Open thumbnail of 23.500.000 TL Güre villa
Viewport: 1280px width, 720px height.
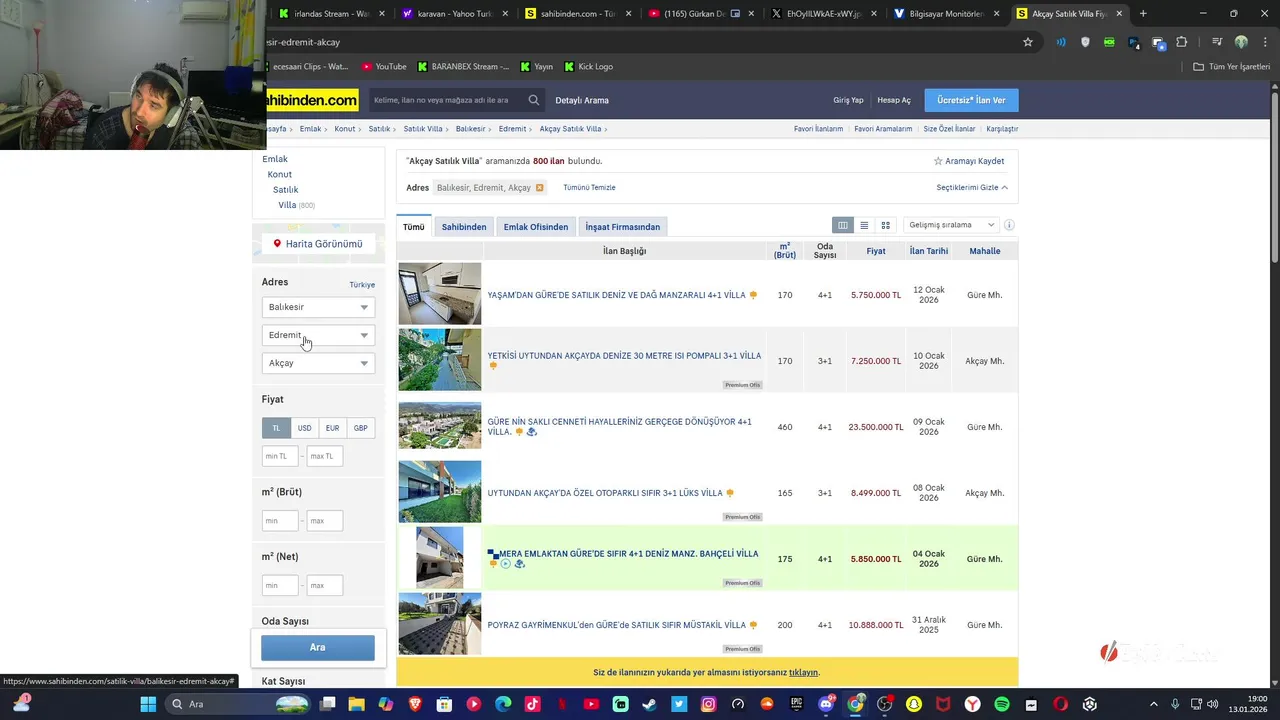coord(440,426)
